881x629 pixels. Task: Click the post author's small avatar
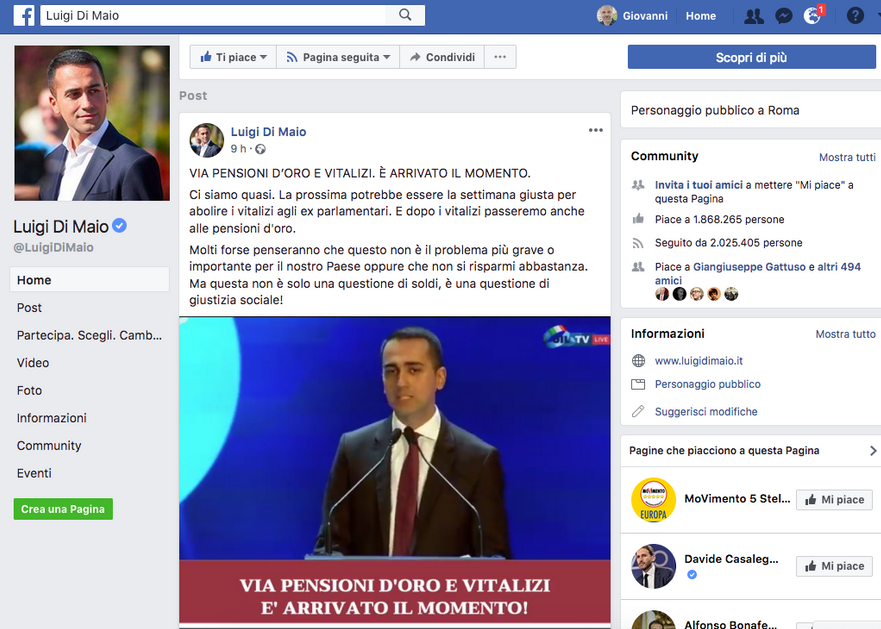tap(206, 140)
